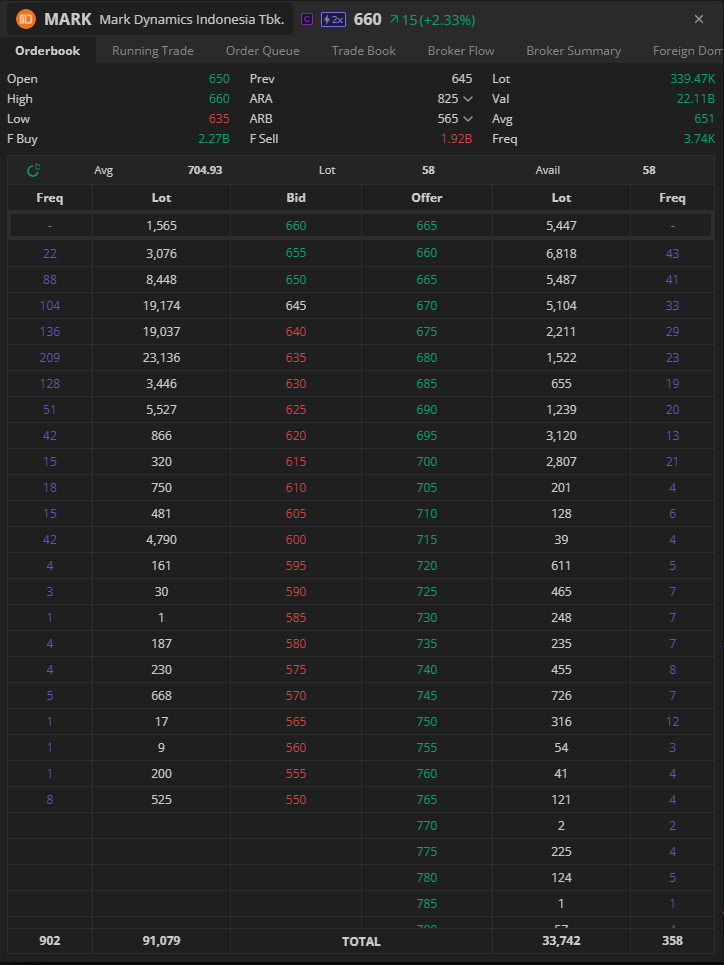
Task: Click offer lot 3,120
Action: (x=561, y=436)
